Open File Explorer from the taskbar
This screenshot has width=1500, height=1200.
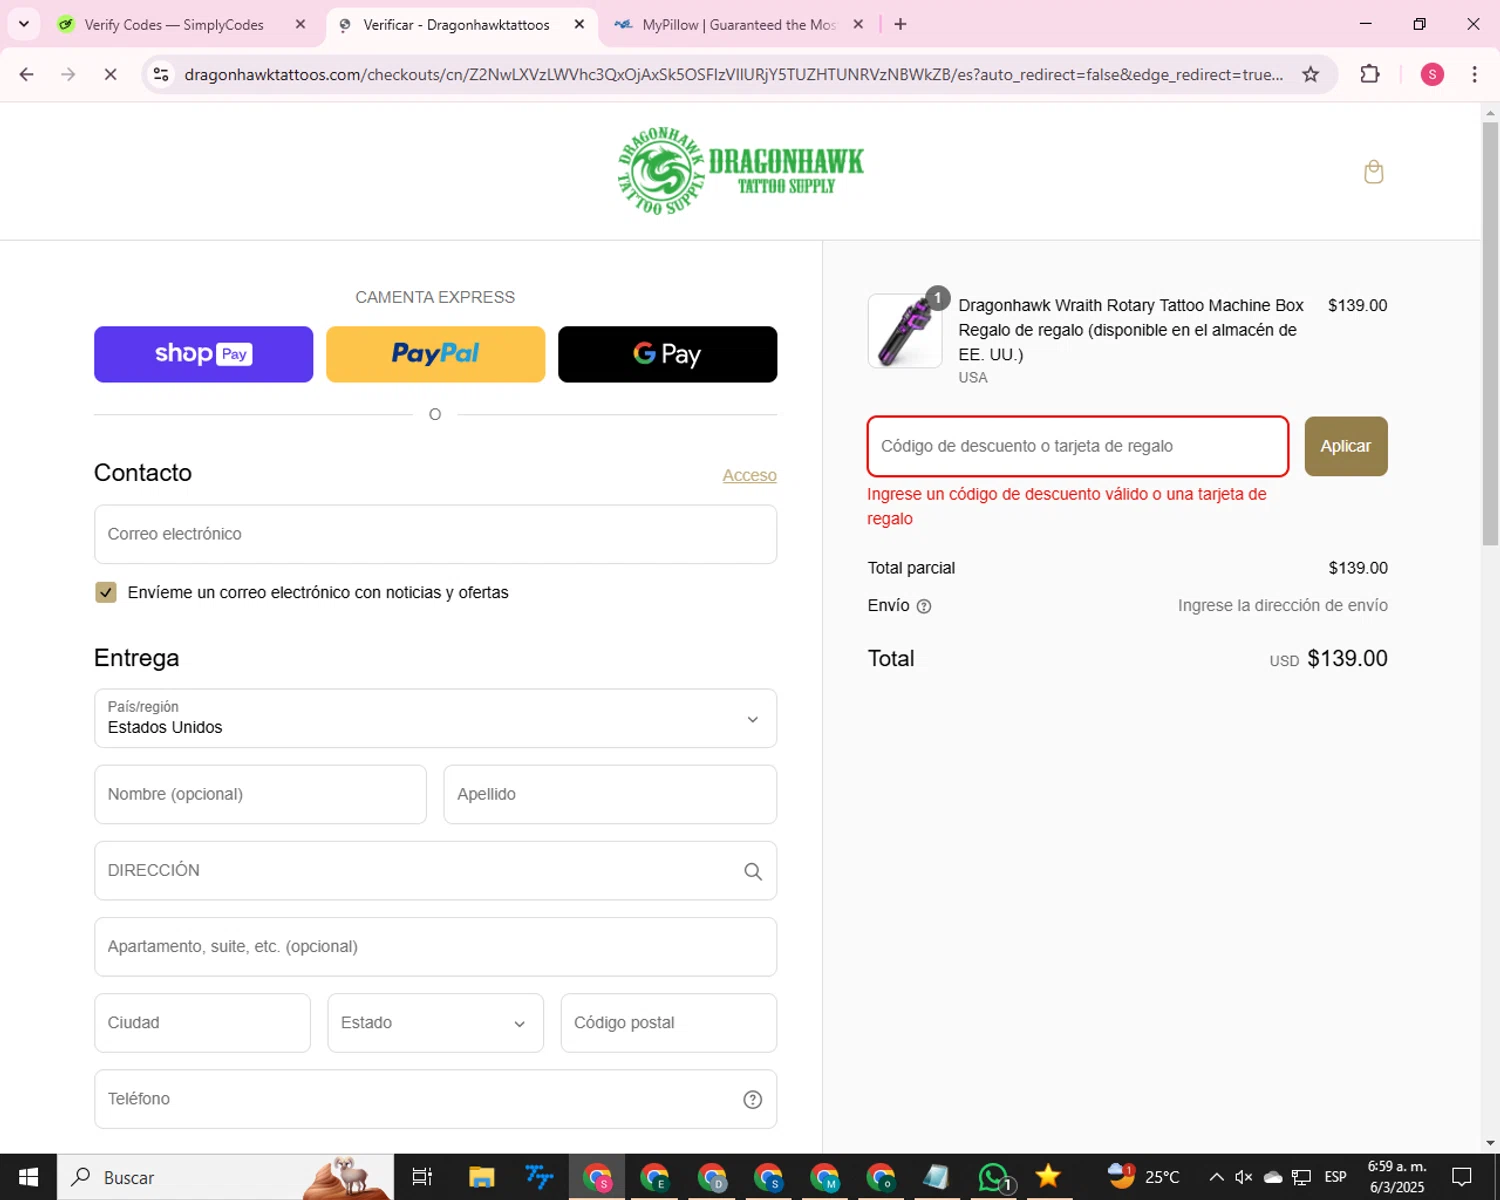click(x=481, y=1177)
